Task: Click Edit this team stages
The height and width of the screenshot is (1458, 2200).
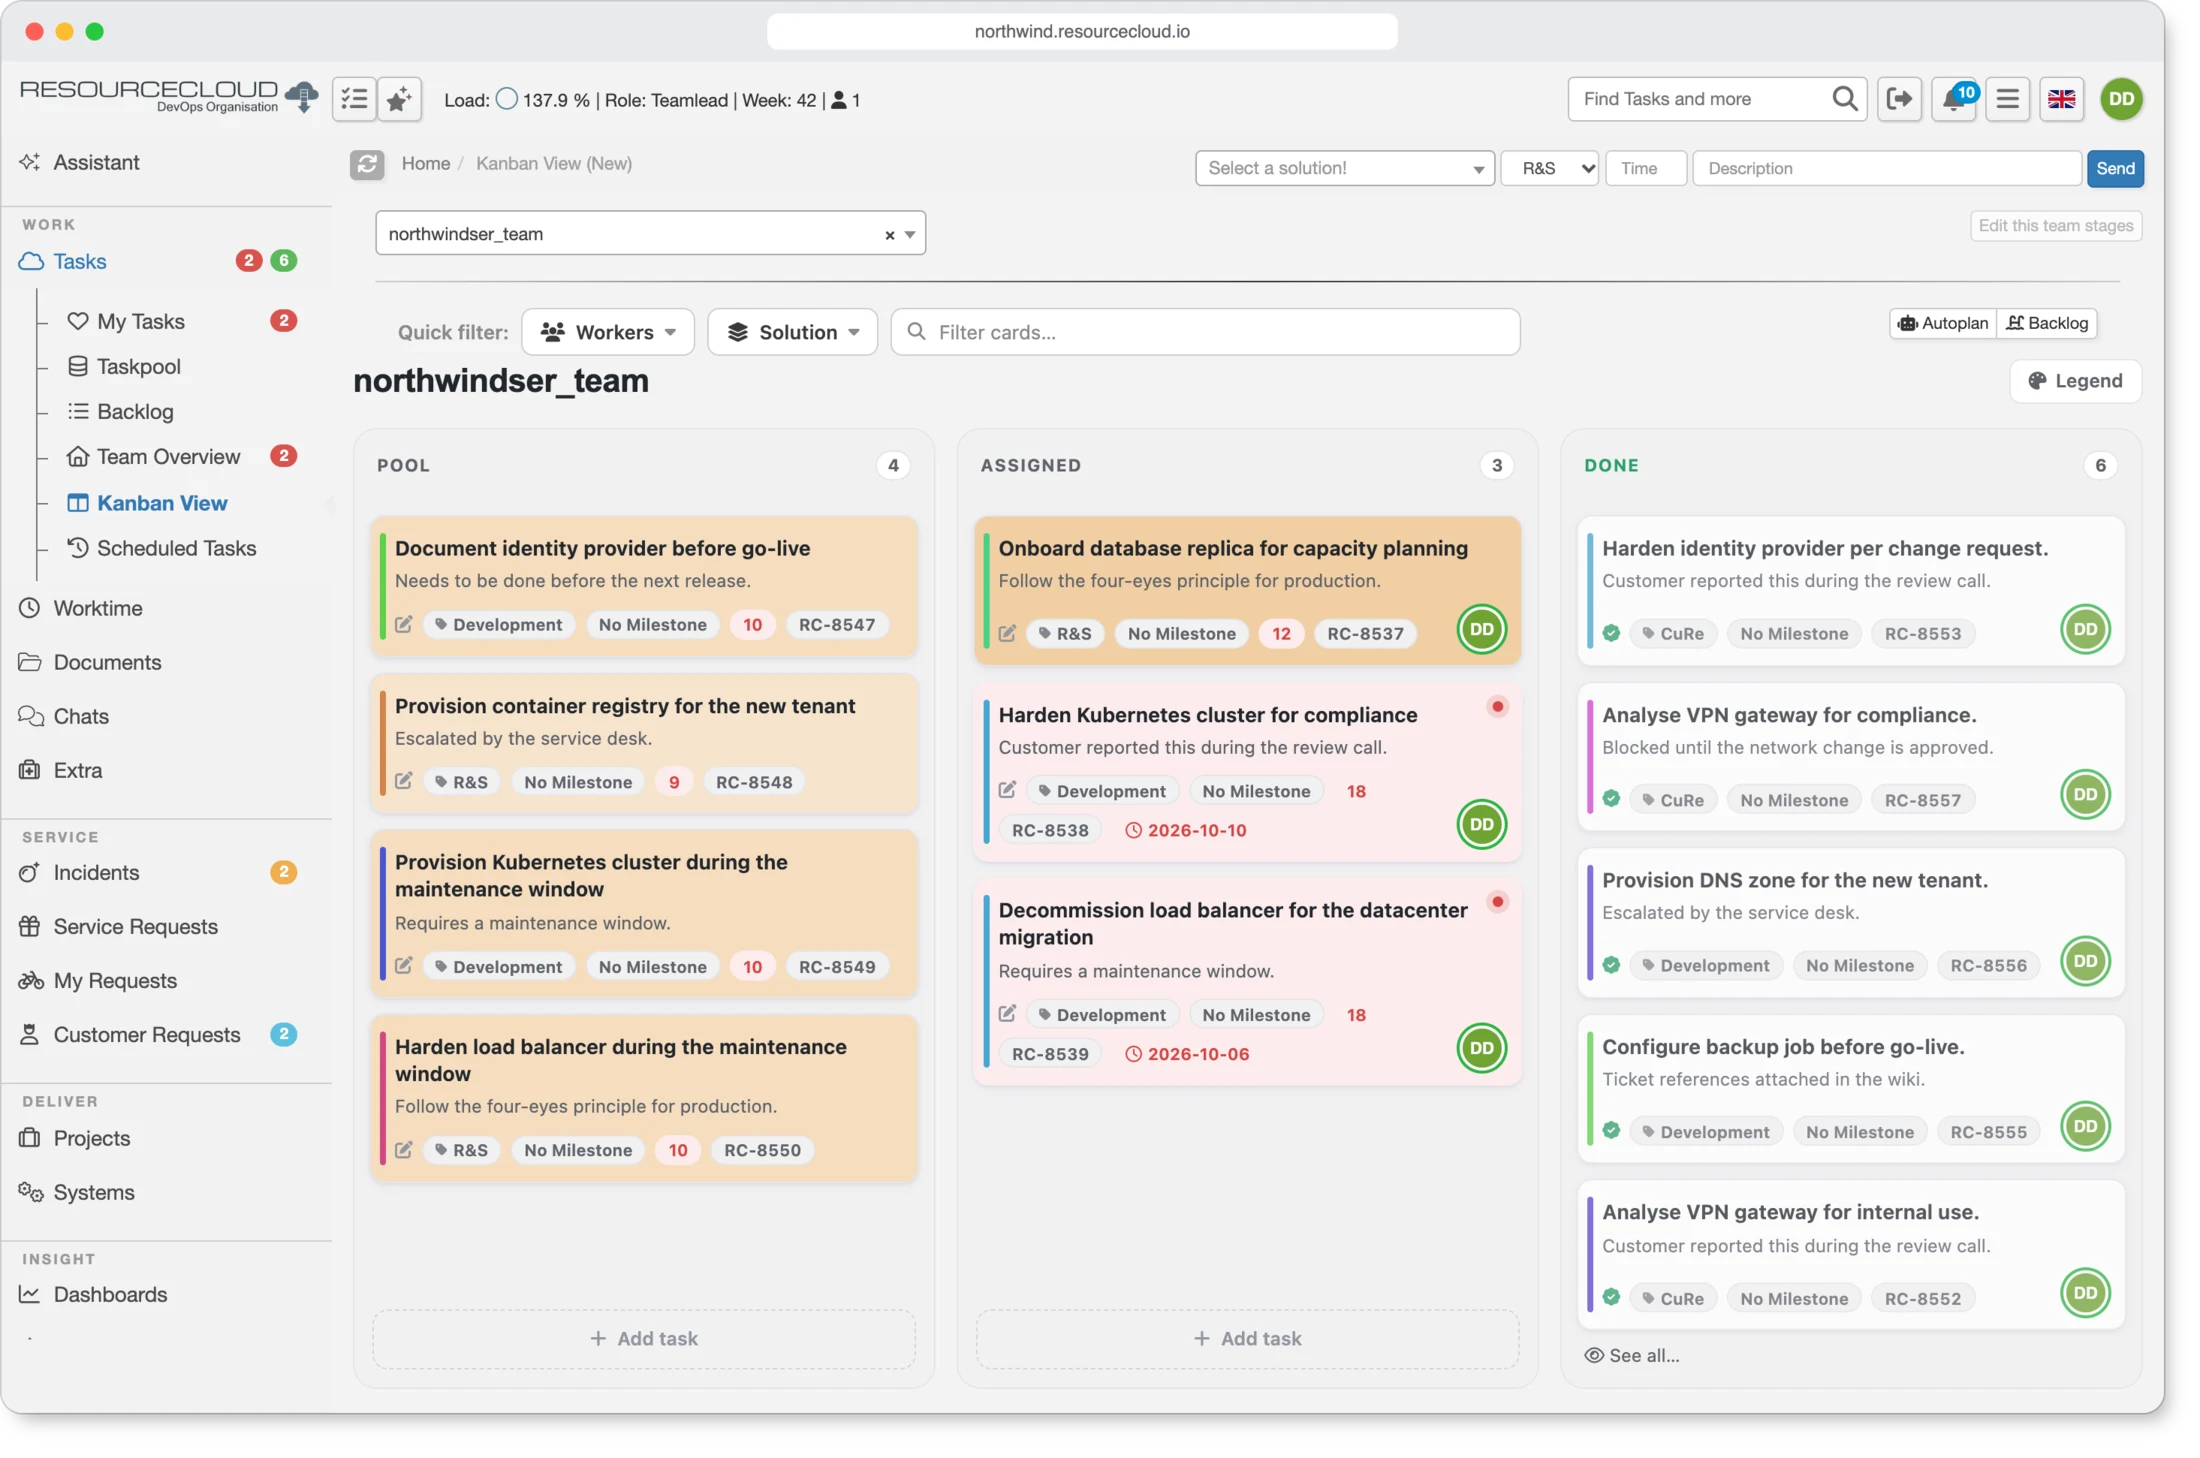Action: click(x=2055, y=225)
